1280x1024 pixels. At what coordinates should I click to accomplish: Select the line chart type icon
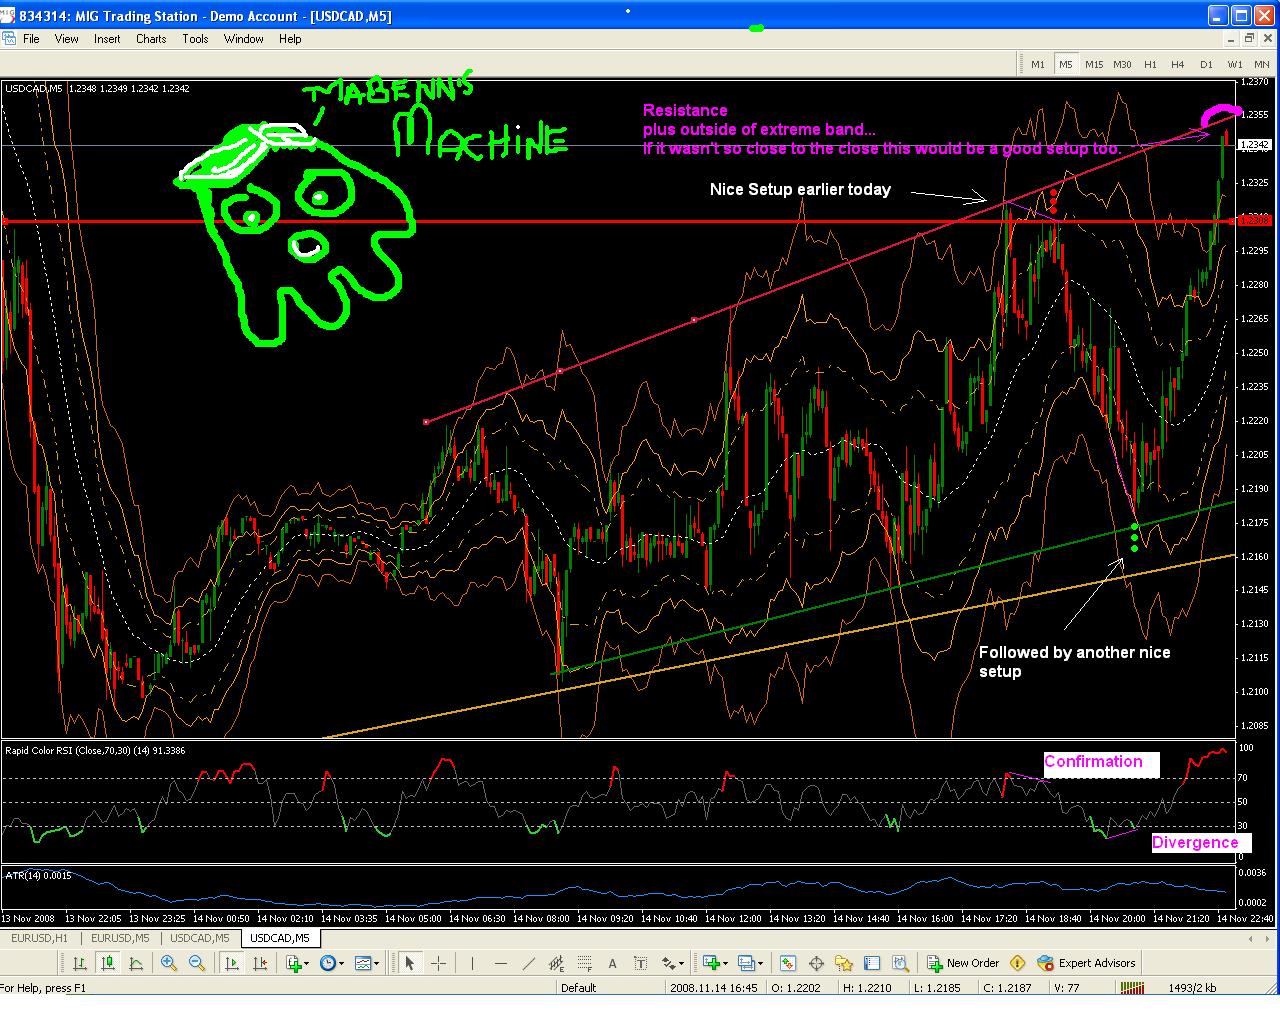click(135, 963)
